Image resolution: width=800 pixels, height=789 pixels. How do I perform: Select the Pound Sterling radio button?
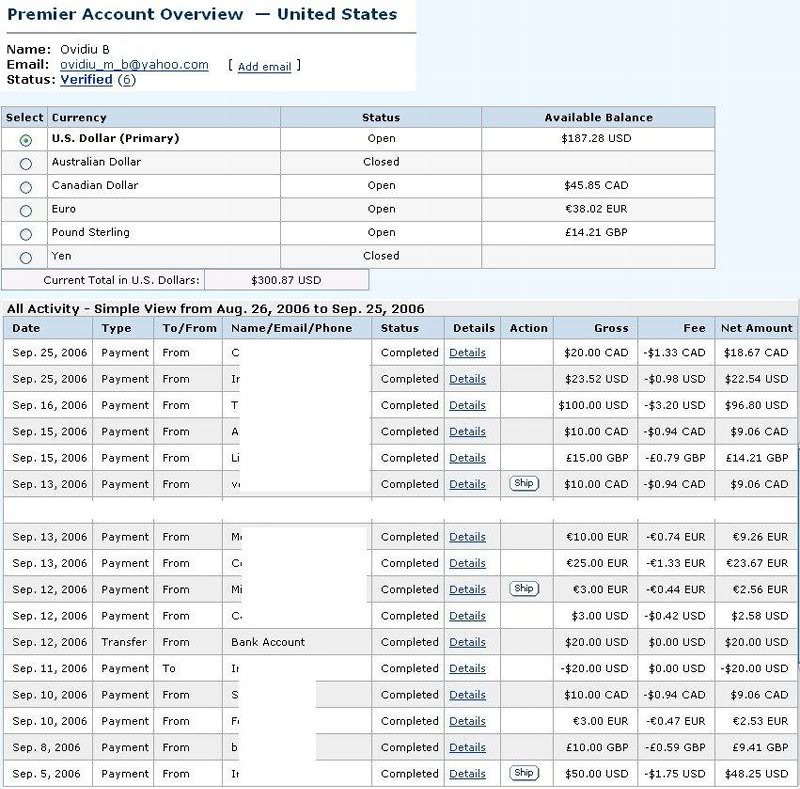26,234
